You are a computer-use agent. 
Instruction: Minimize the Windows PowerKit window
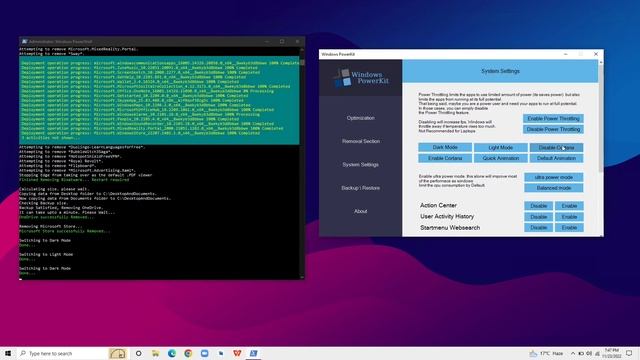click(x=565, y=54)
